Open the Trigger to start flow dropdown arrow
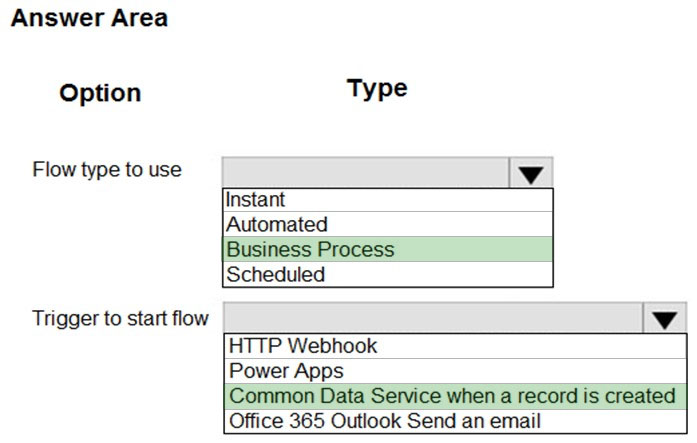This screenshot has height=443, width=697. pos(665,318)
